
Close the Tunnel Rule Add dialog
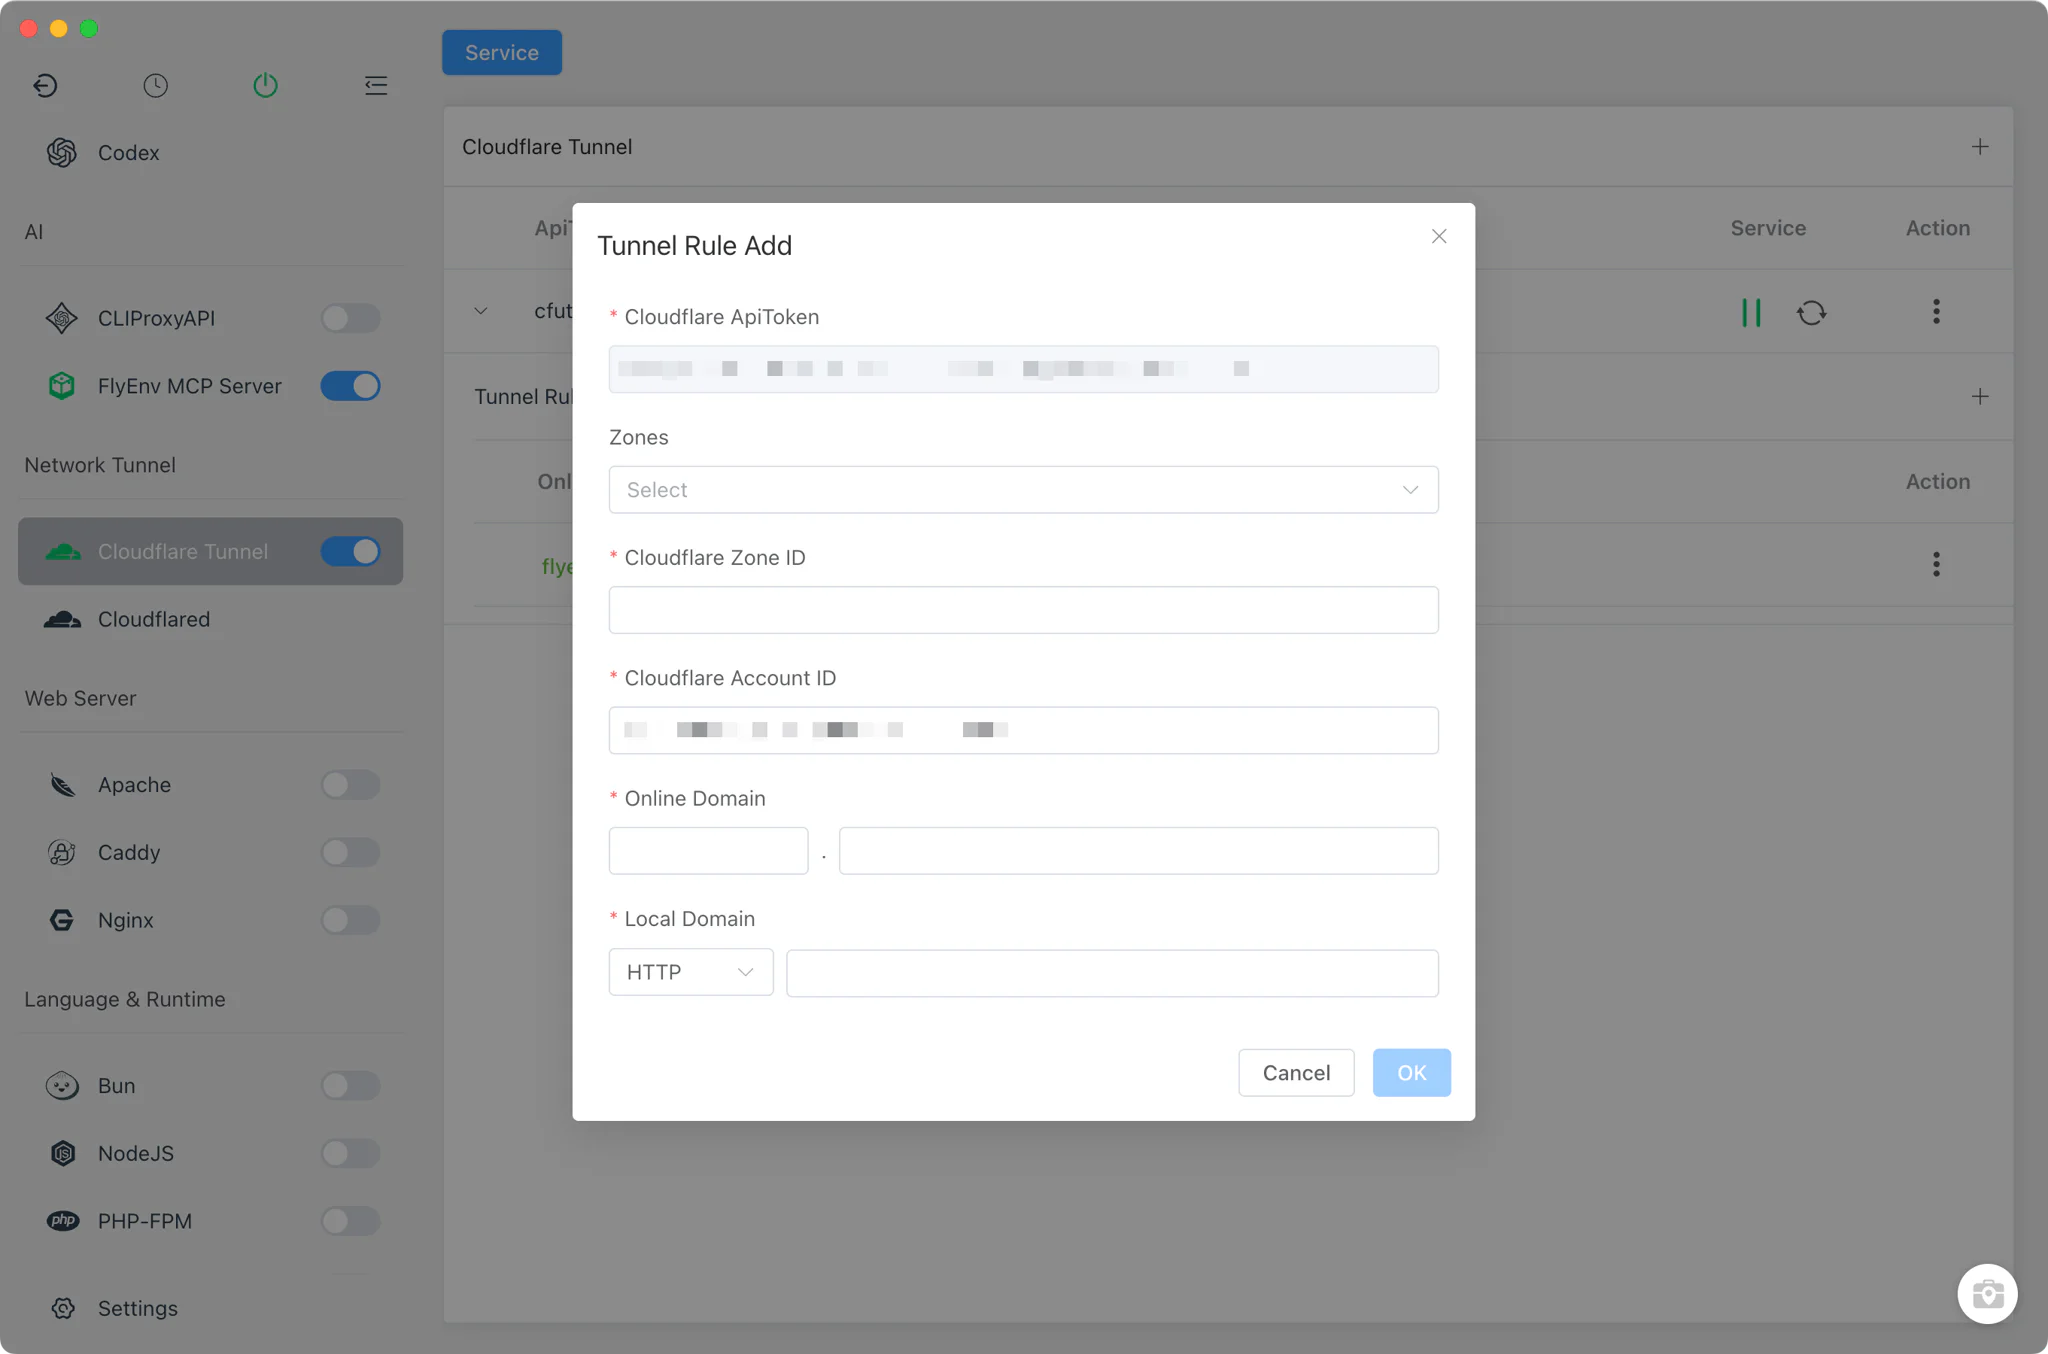(1439, 236)
